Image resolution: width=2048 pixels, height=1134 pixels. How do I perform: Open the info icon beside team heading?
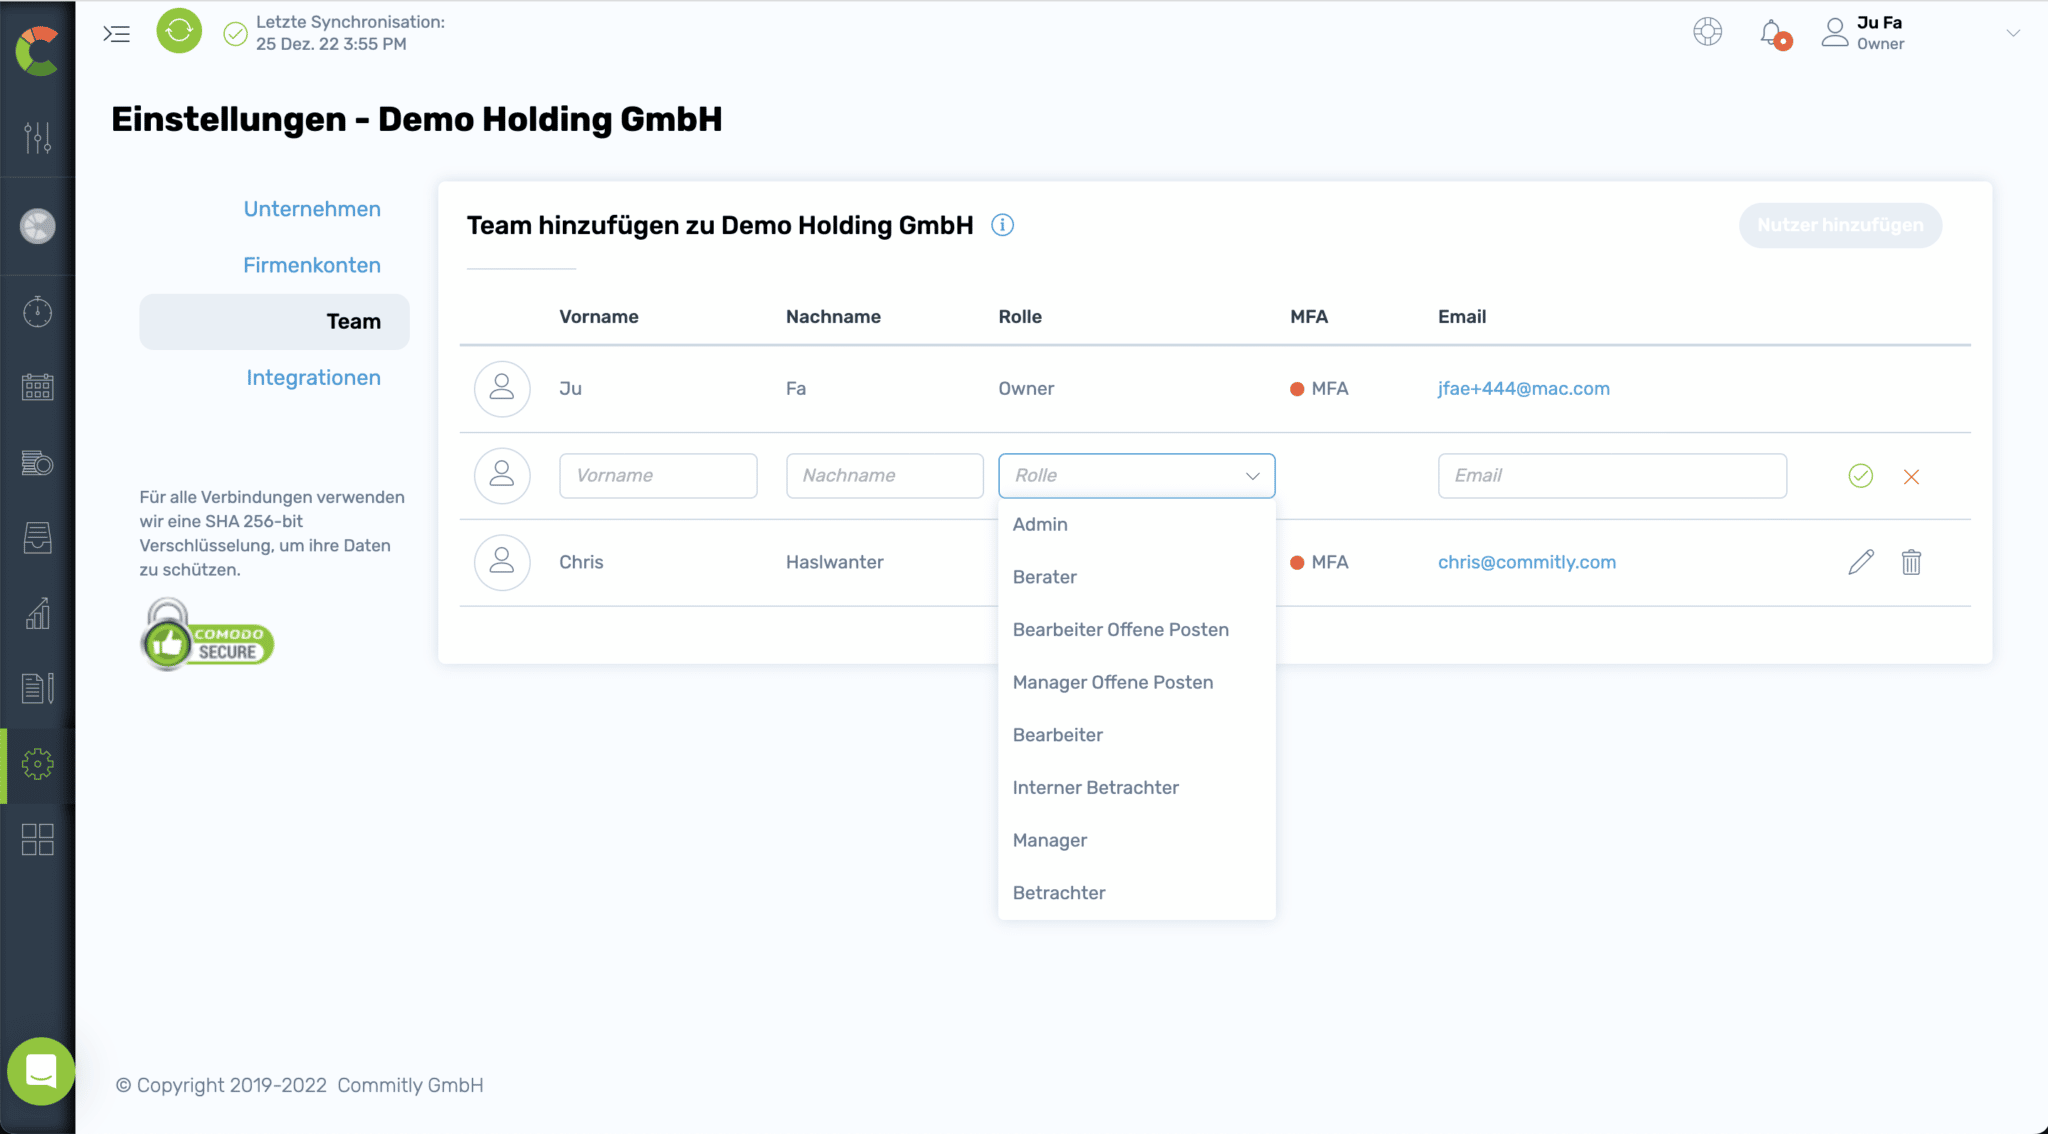1002,225
